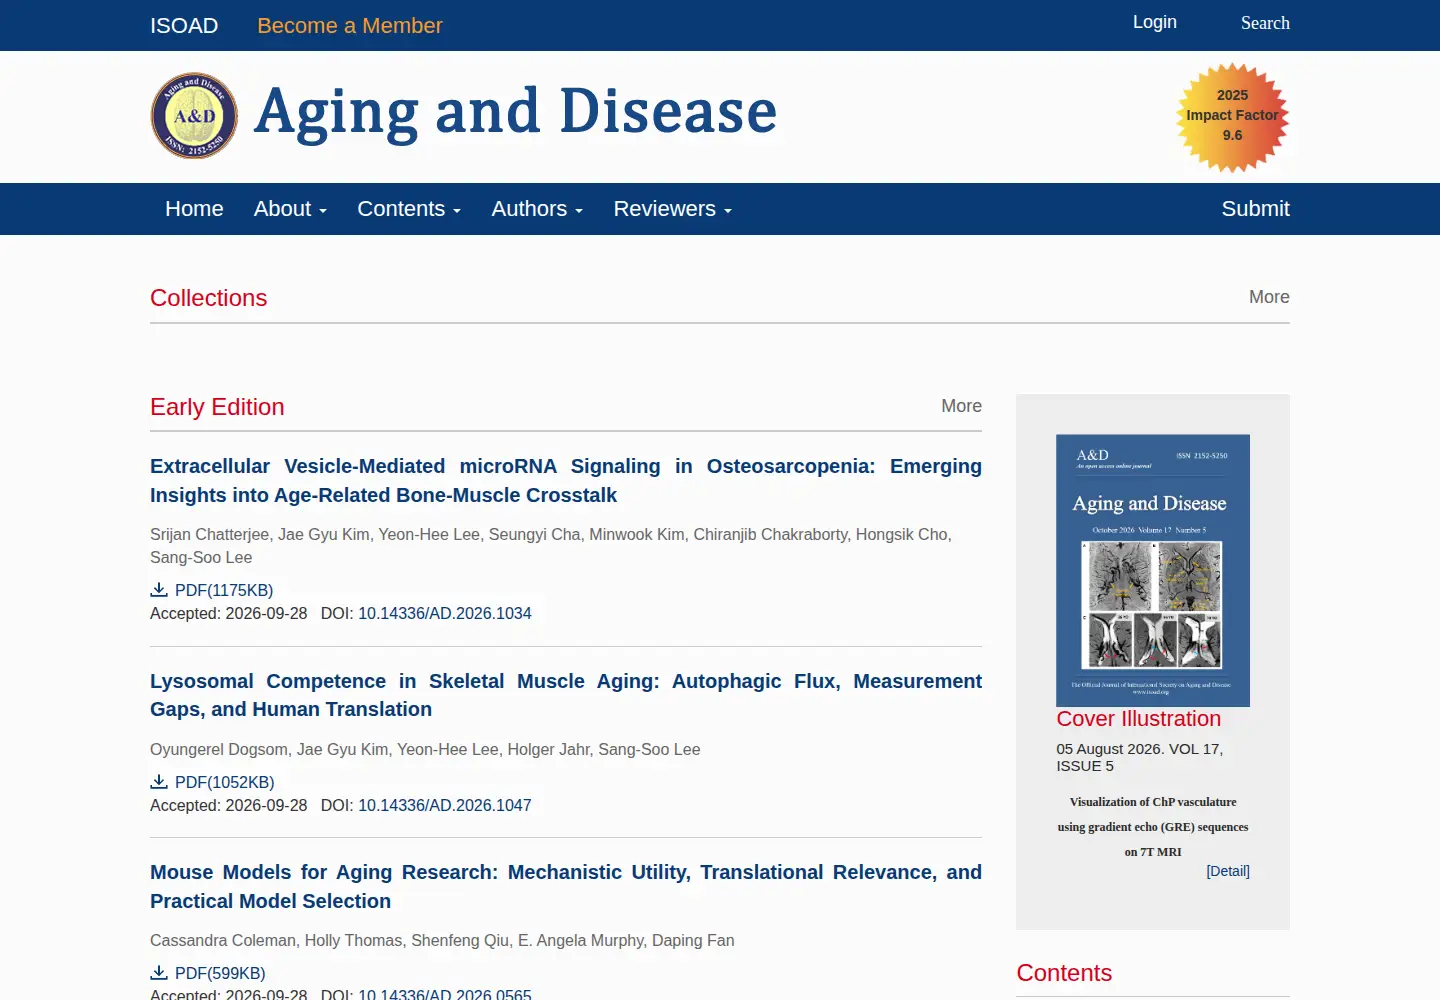Screen dimensions: 1440x1000
Task: Click the 2025 Impact Factor badge
Action: [1232, 117]
